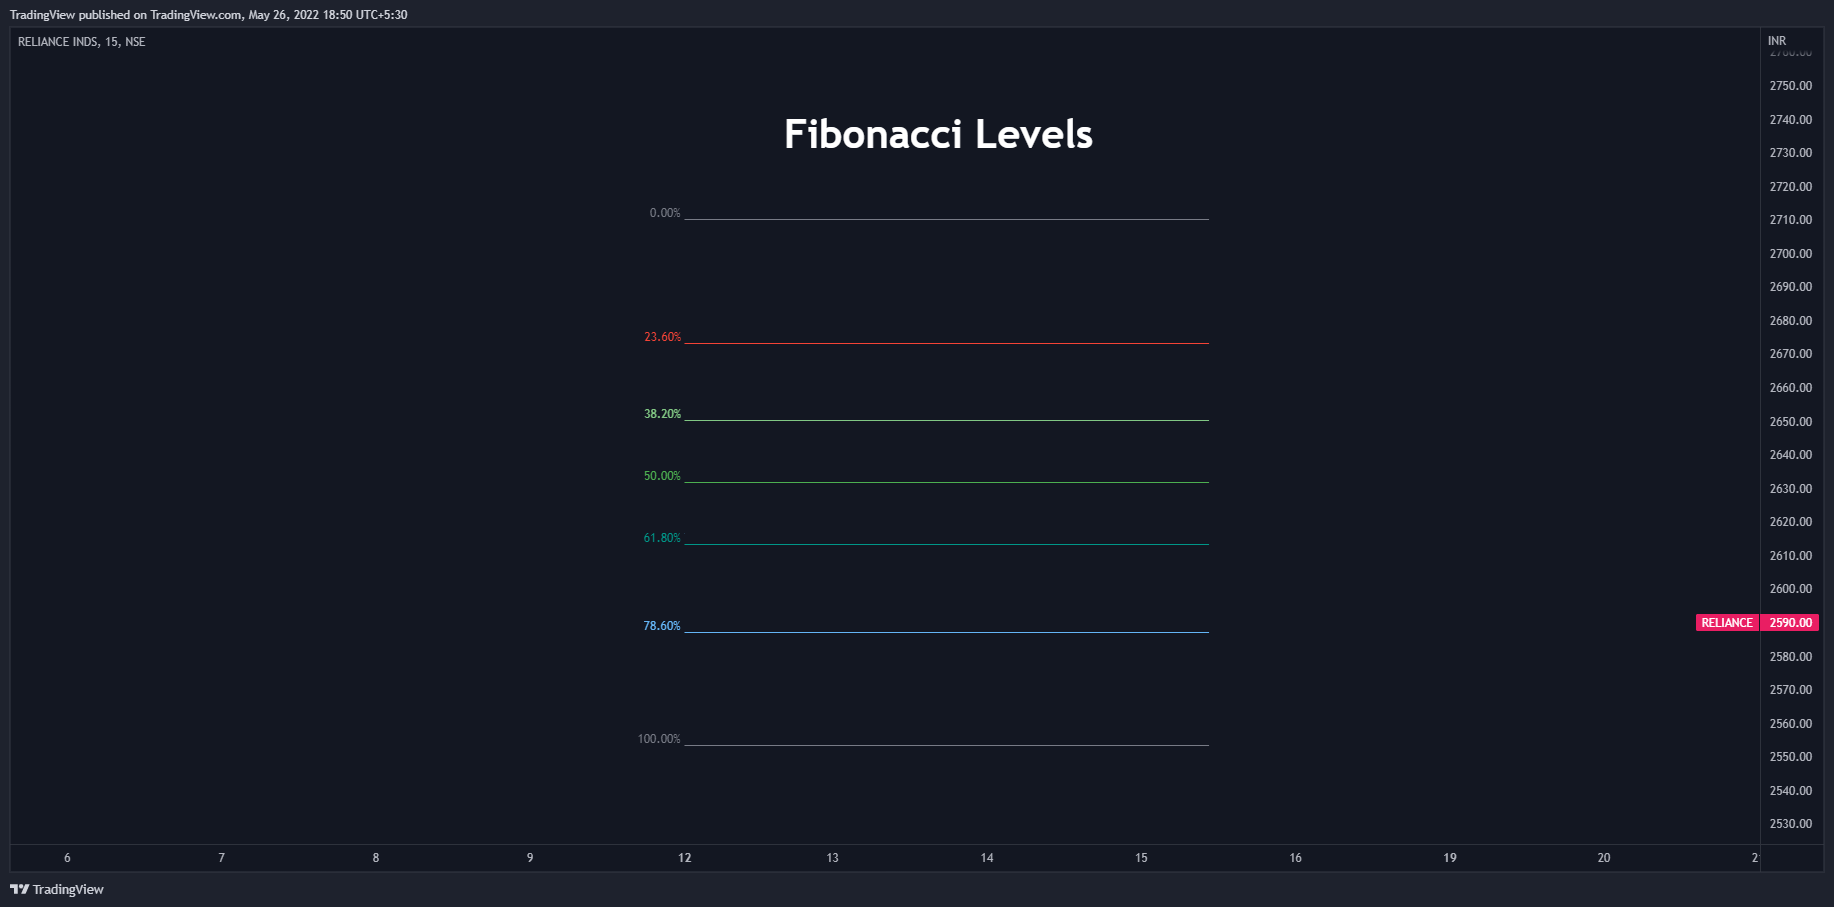Click date 6 on the time axis
Screen dimensions: 1834x907
67,858
